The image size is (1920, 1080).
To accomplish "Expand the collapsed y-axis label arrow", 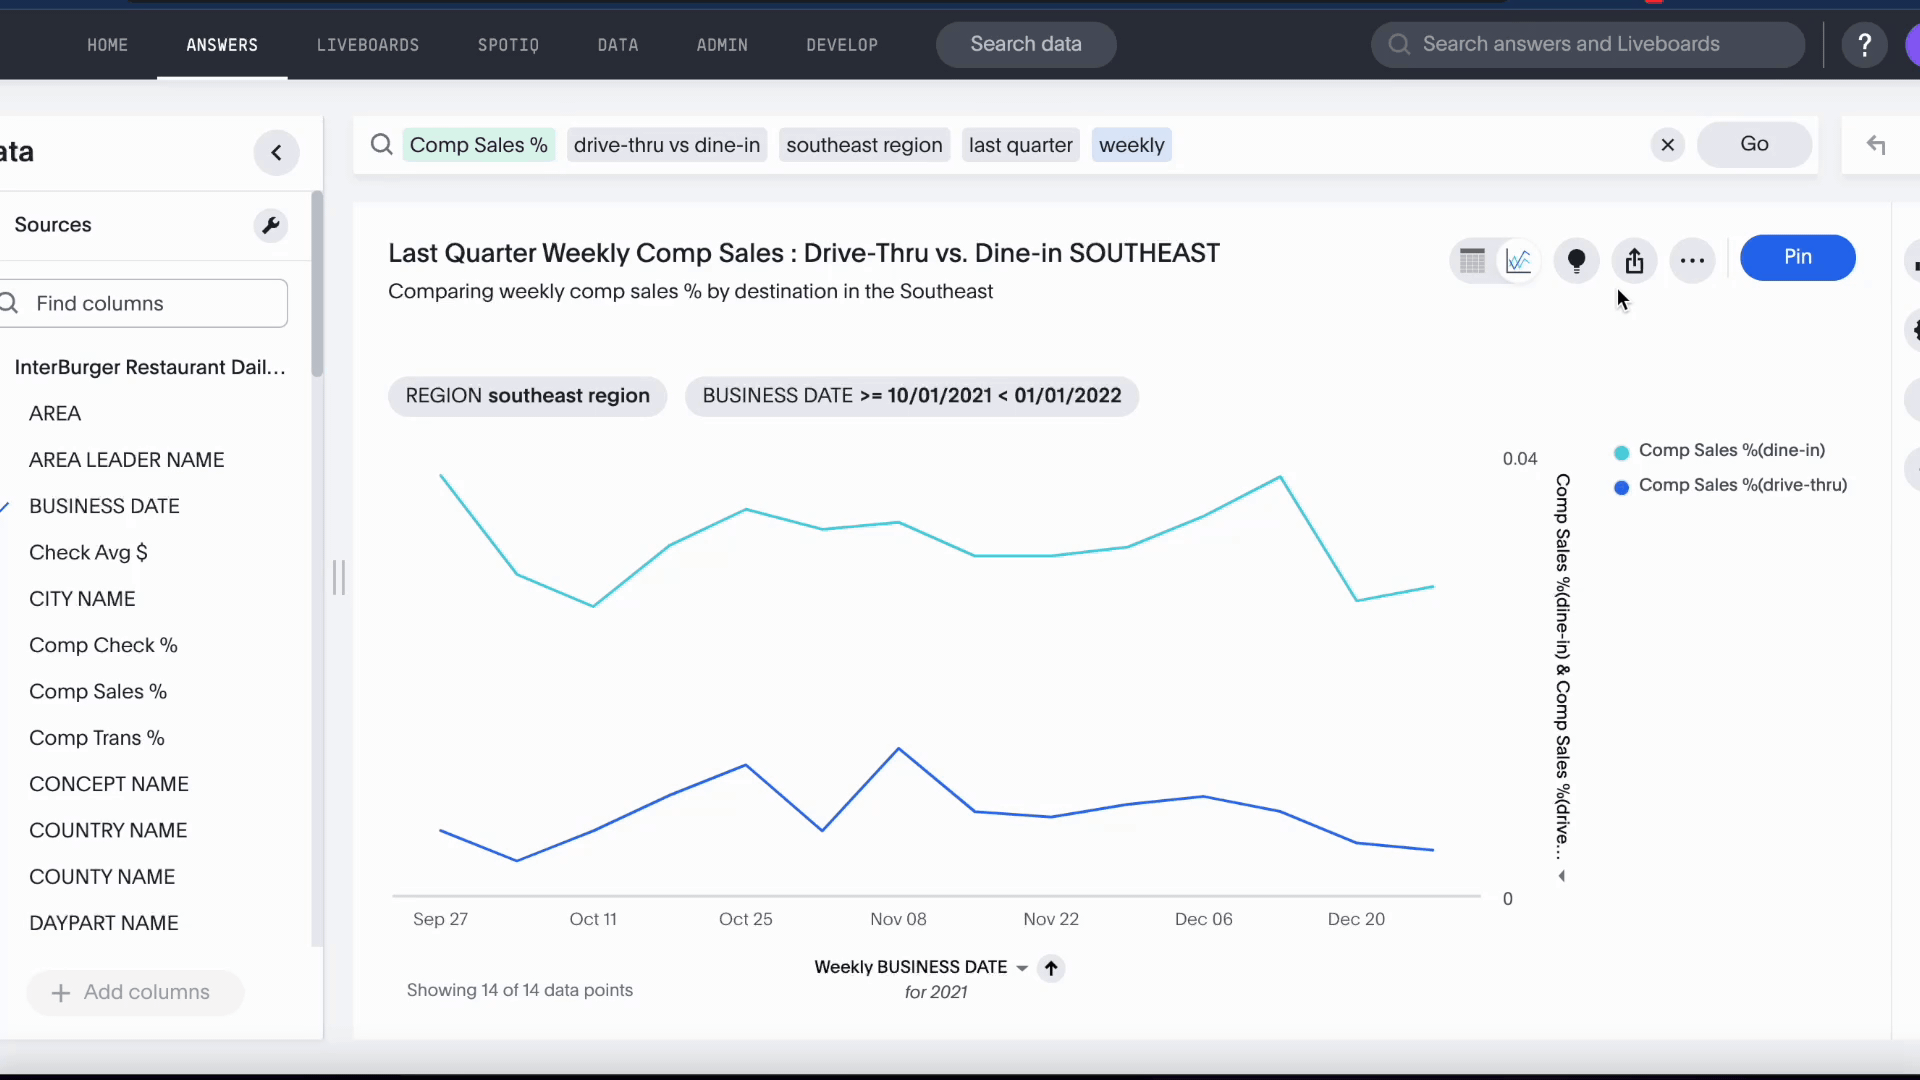I will [1562, 876].
